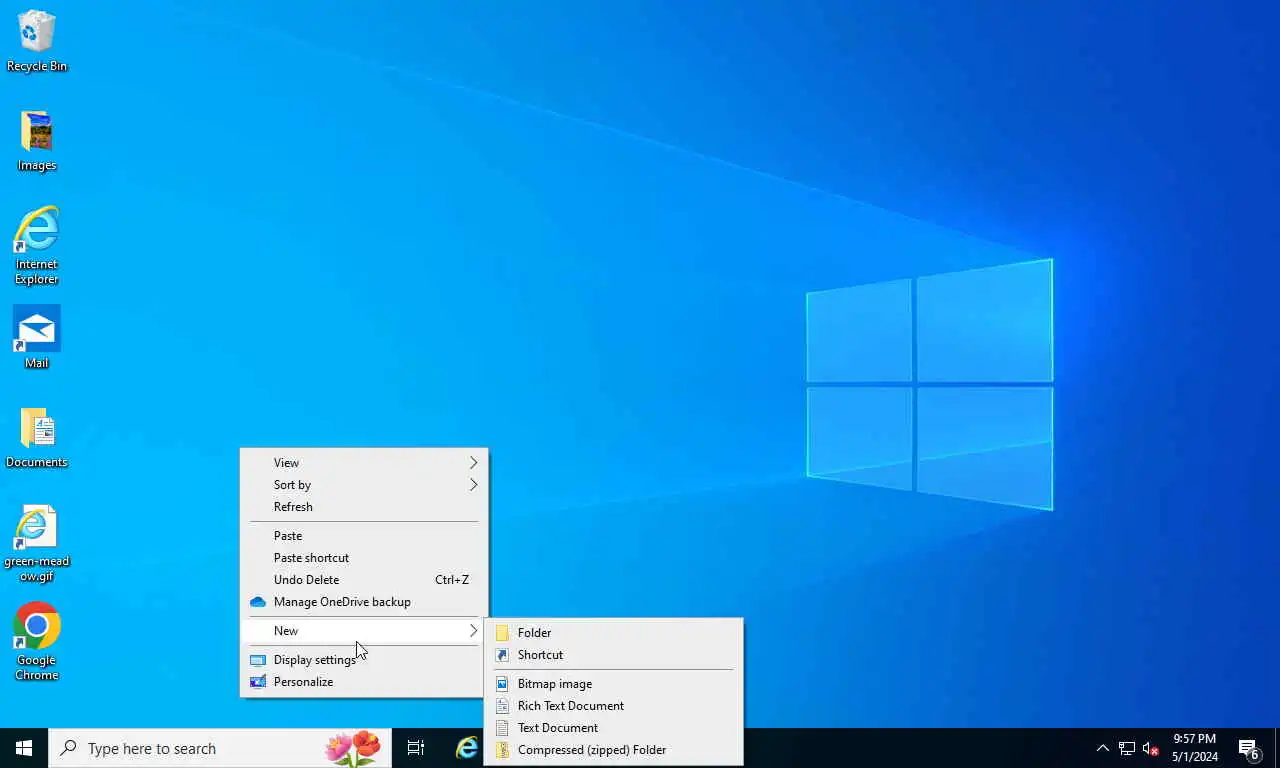
Task: Open the Recycle Bin desktop icon
Action: coord(37,41)
